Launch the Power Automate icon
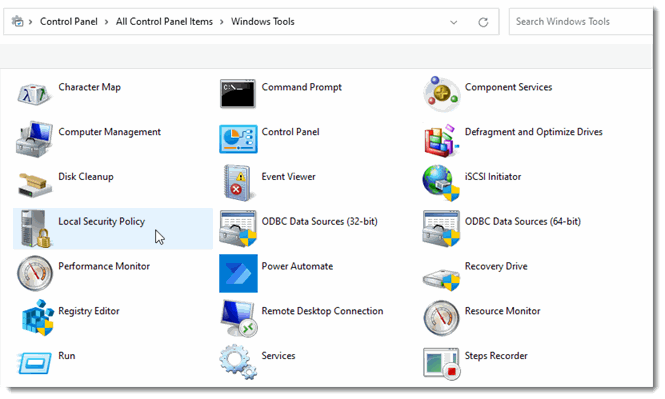The width and height of the screenshot is (665, 399). point(238,273)
